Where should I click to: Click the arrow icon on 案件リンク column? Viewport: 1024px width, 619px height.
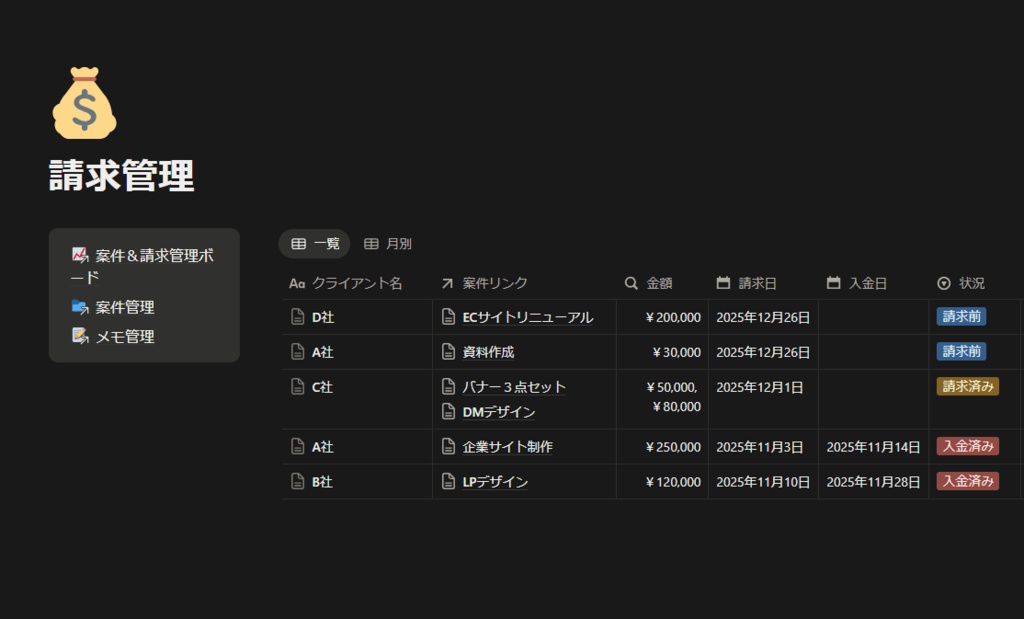tap(445, 283)
